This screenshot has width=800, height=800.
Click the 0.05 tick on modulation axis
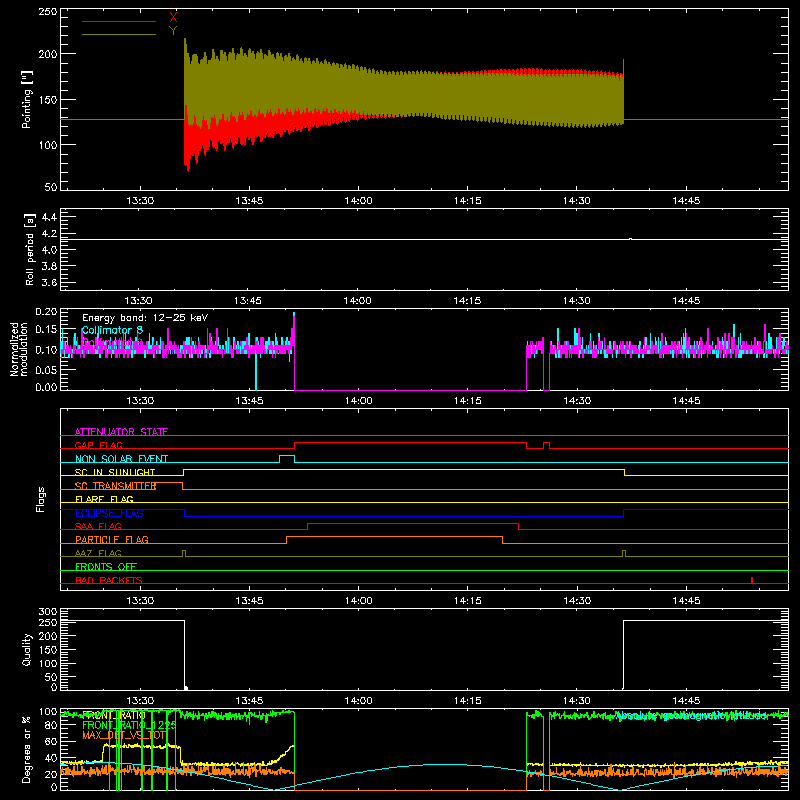[46, 369]
